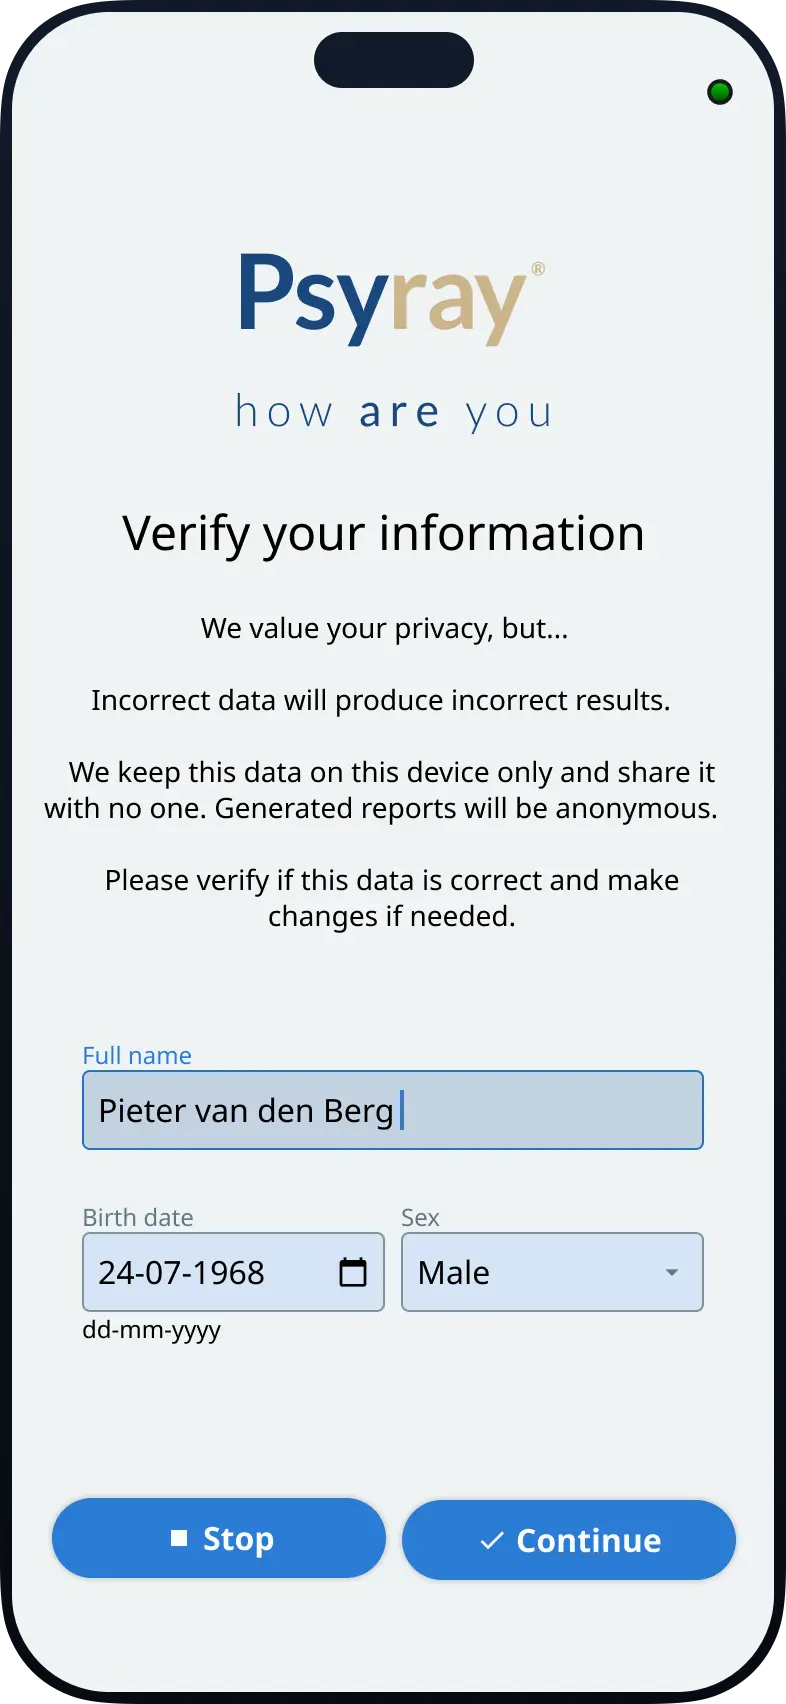This screenshot has width=786, height=1704.
Task: Click the birth date value 24-07-1968
Action: [181, 1272]
